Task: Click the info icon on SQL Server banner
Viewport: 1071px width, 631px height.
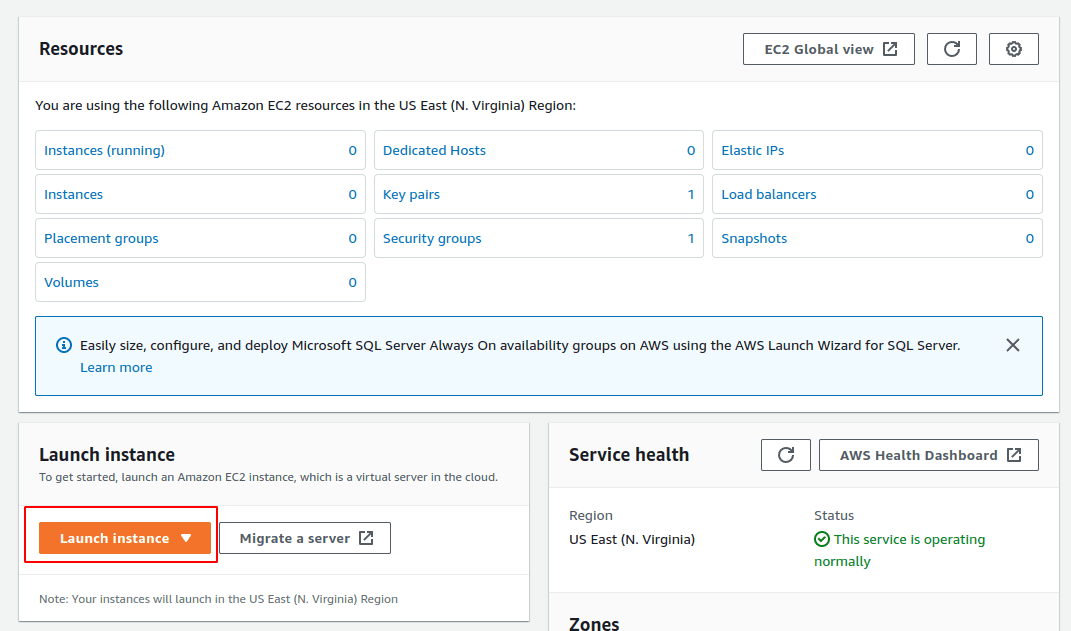Action: click(63, 344)
